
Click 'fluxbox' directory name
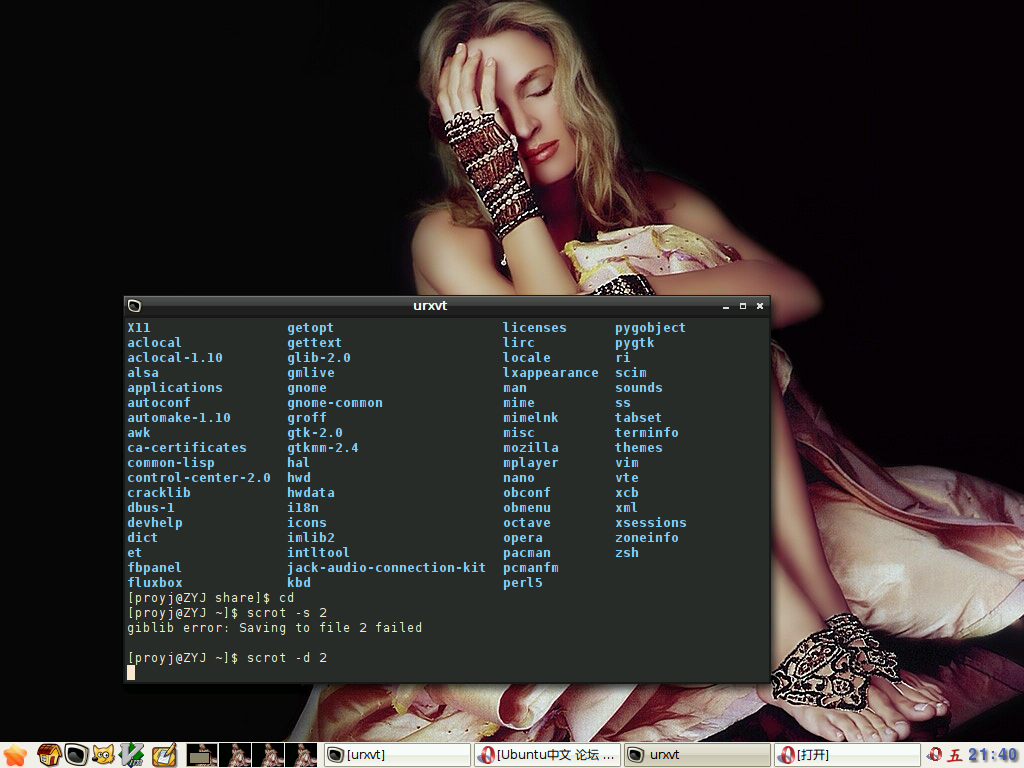[x=155, y=583]
